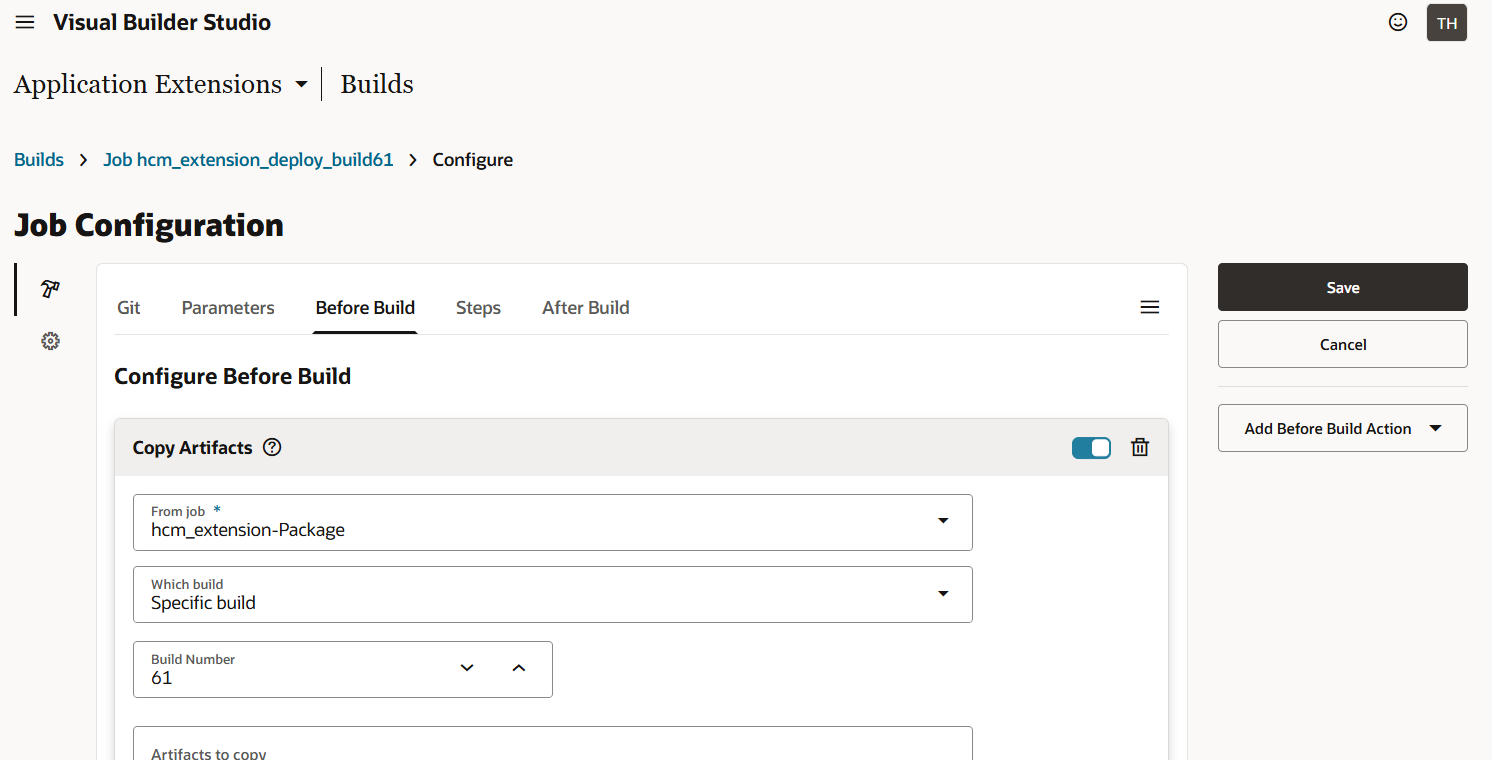Viewport: 1492px width, 760px height.
Task: Decrease the Build Number value
Action: (467, 668)
